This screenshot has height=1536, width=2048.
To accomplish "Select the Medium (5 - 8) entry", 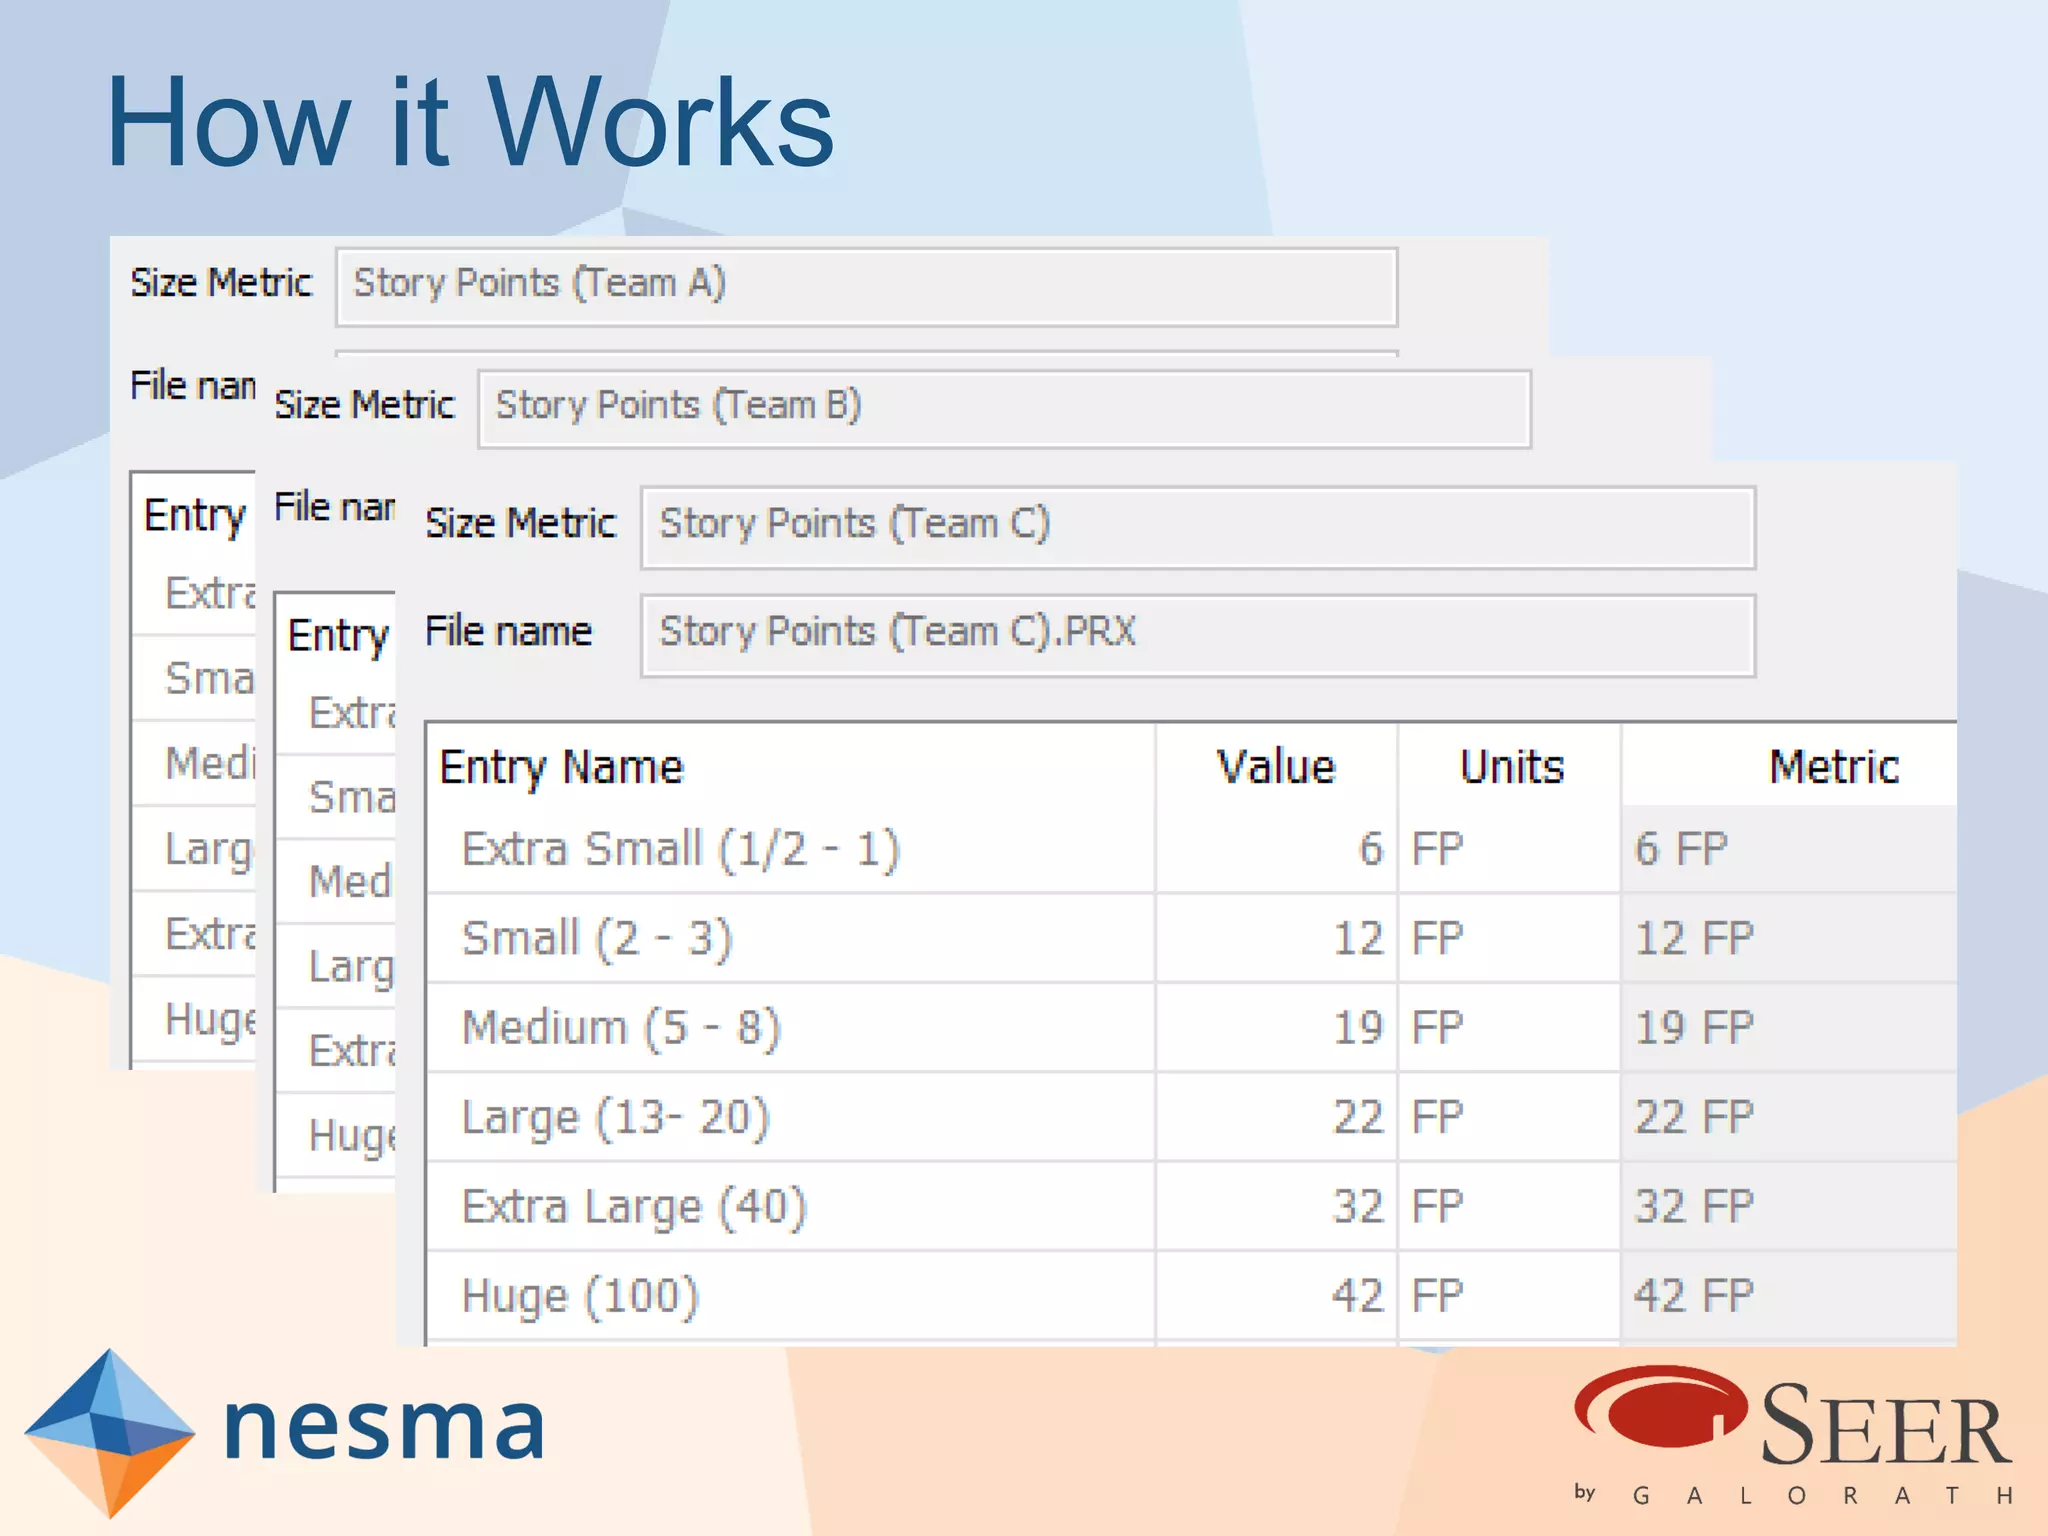I will tap(621, 1028).
